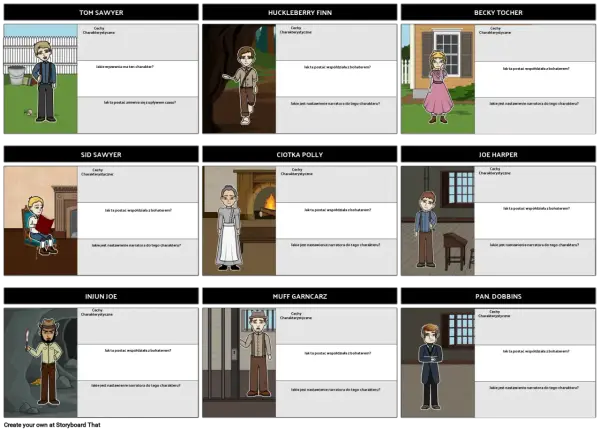Screen dimensions: 600x432
Task: Select Joe Harper's classroom illustration
Action: point(438,220)
